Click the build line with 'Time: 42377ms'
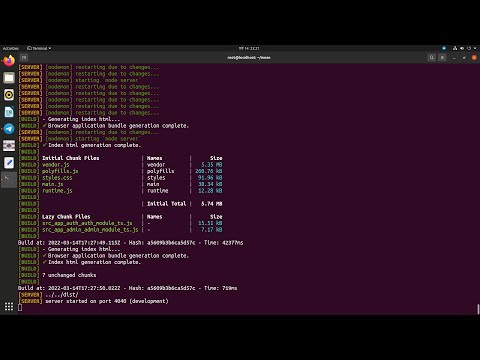The image size is (480, 360). (131, 243)
